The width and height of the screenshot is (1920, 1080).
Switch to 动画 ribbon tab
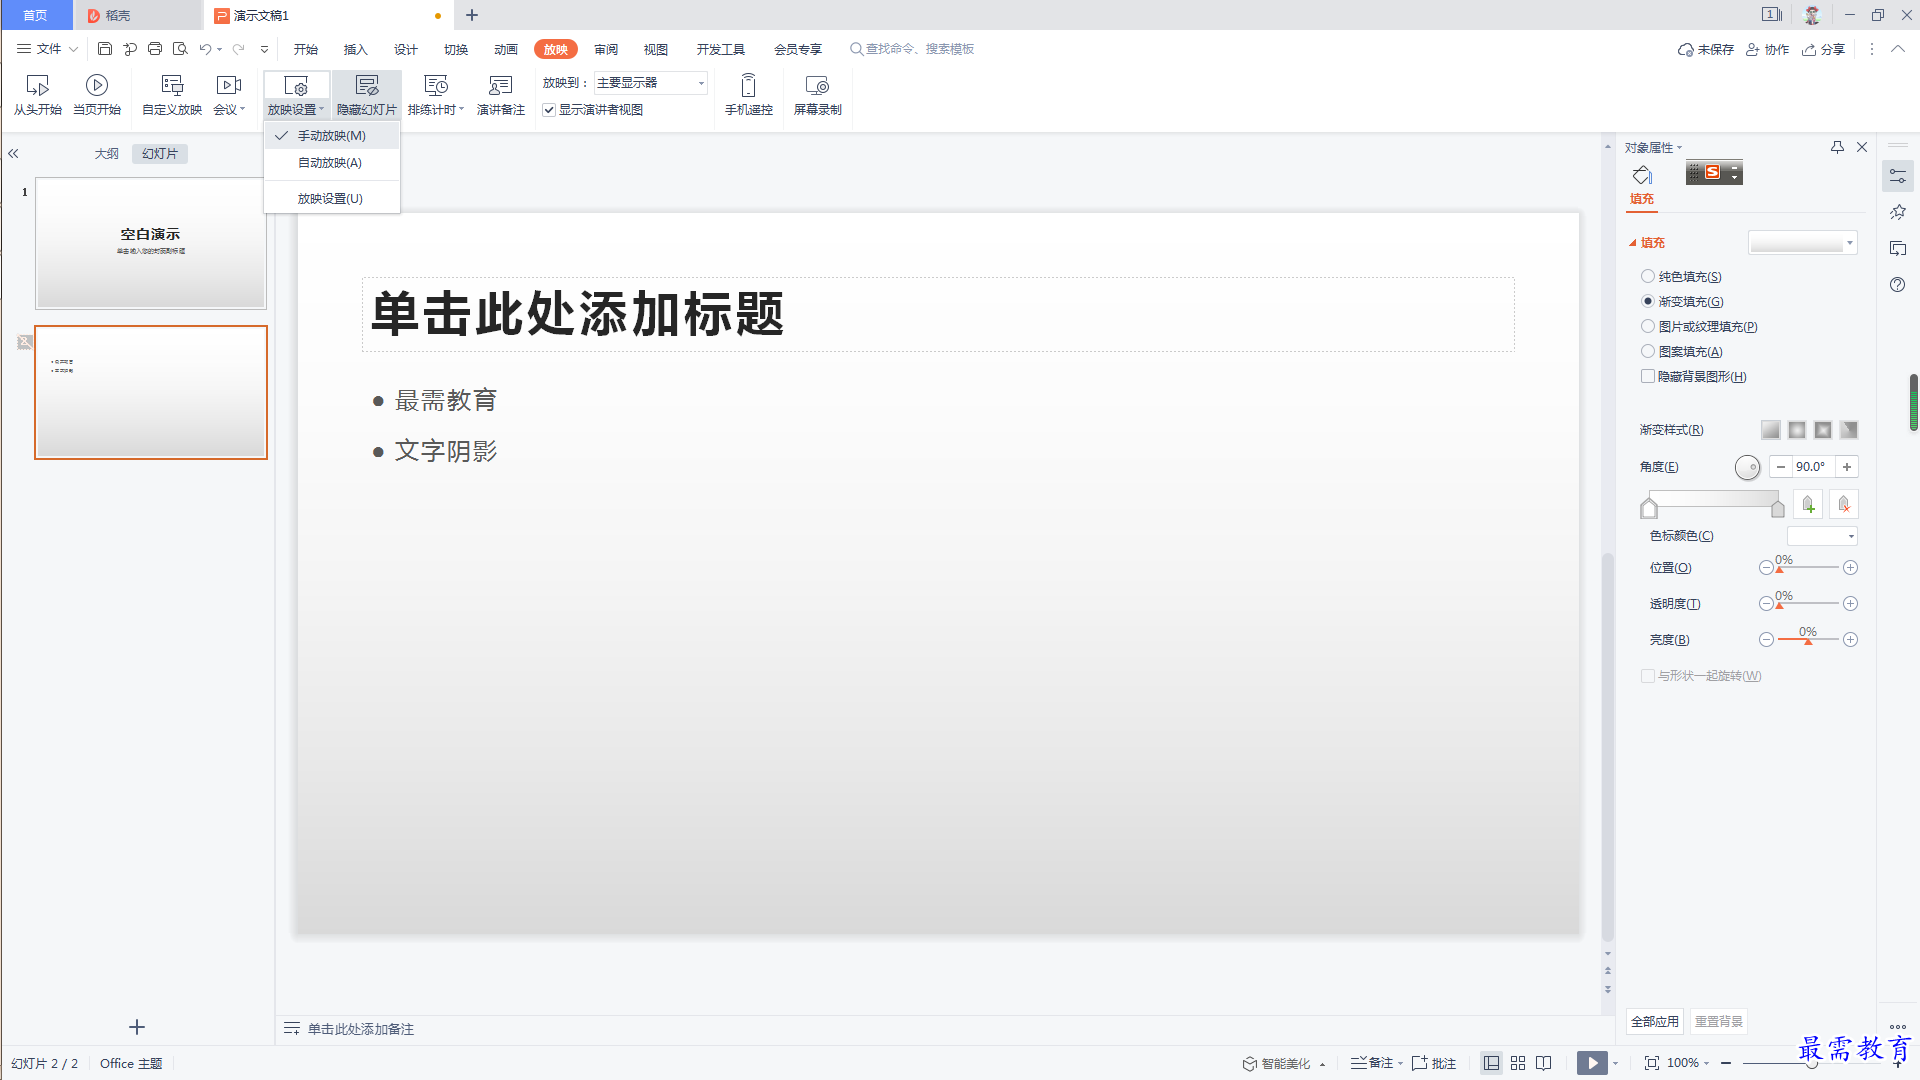point(506,49)
